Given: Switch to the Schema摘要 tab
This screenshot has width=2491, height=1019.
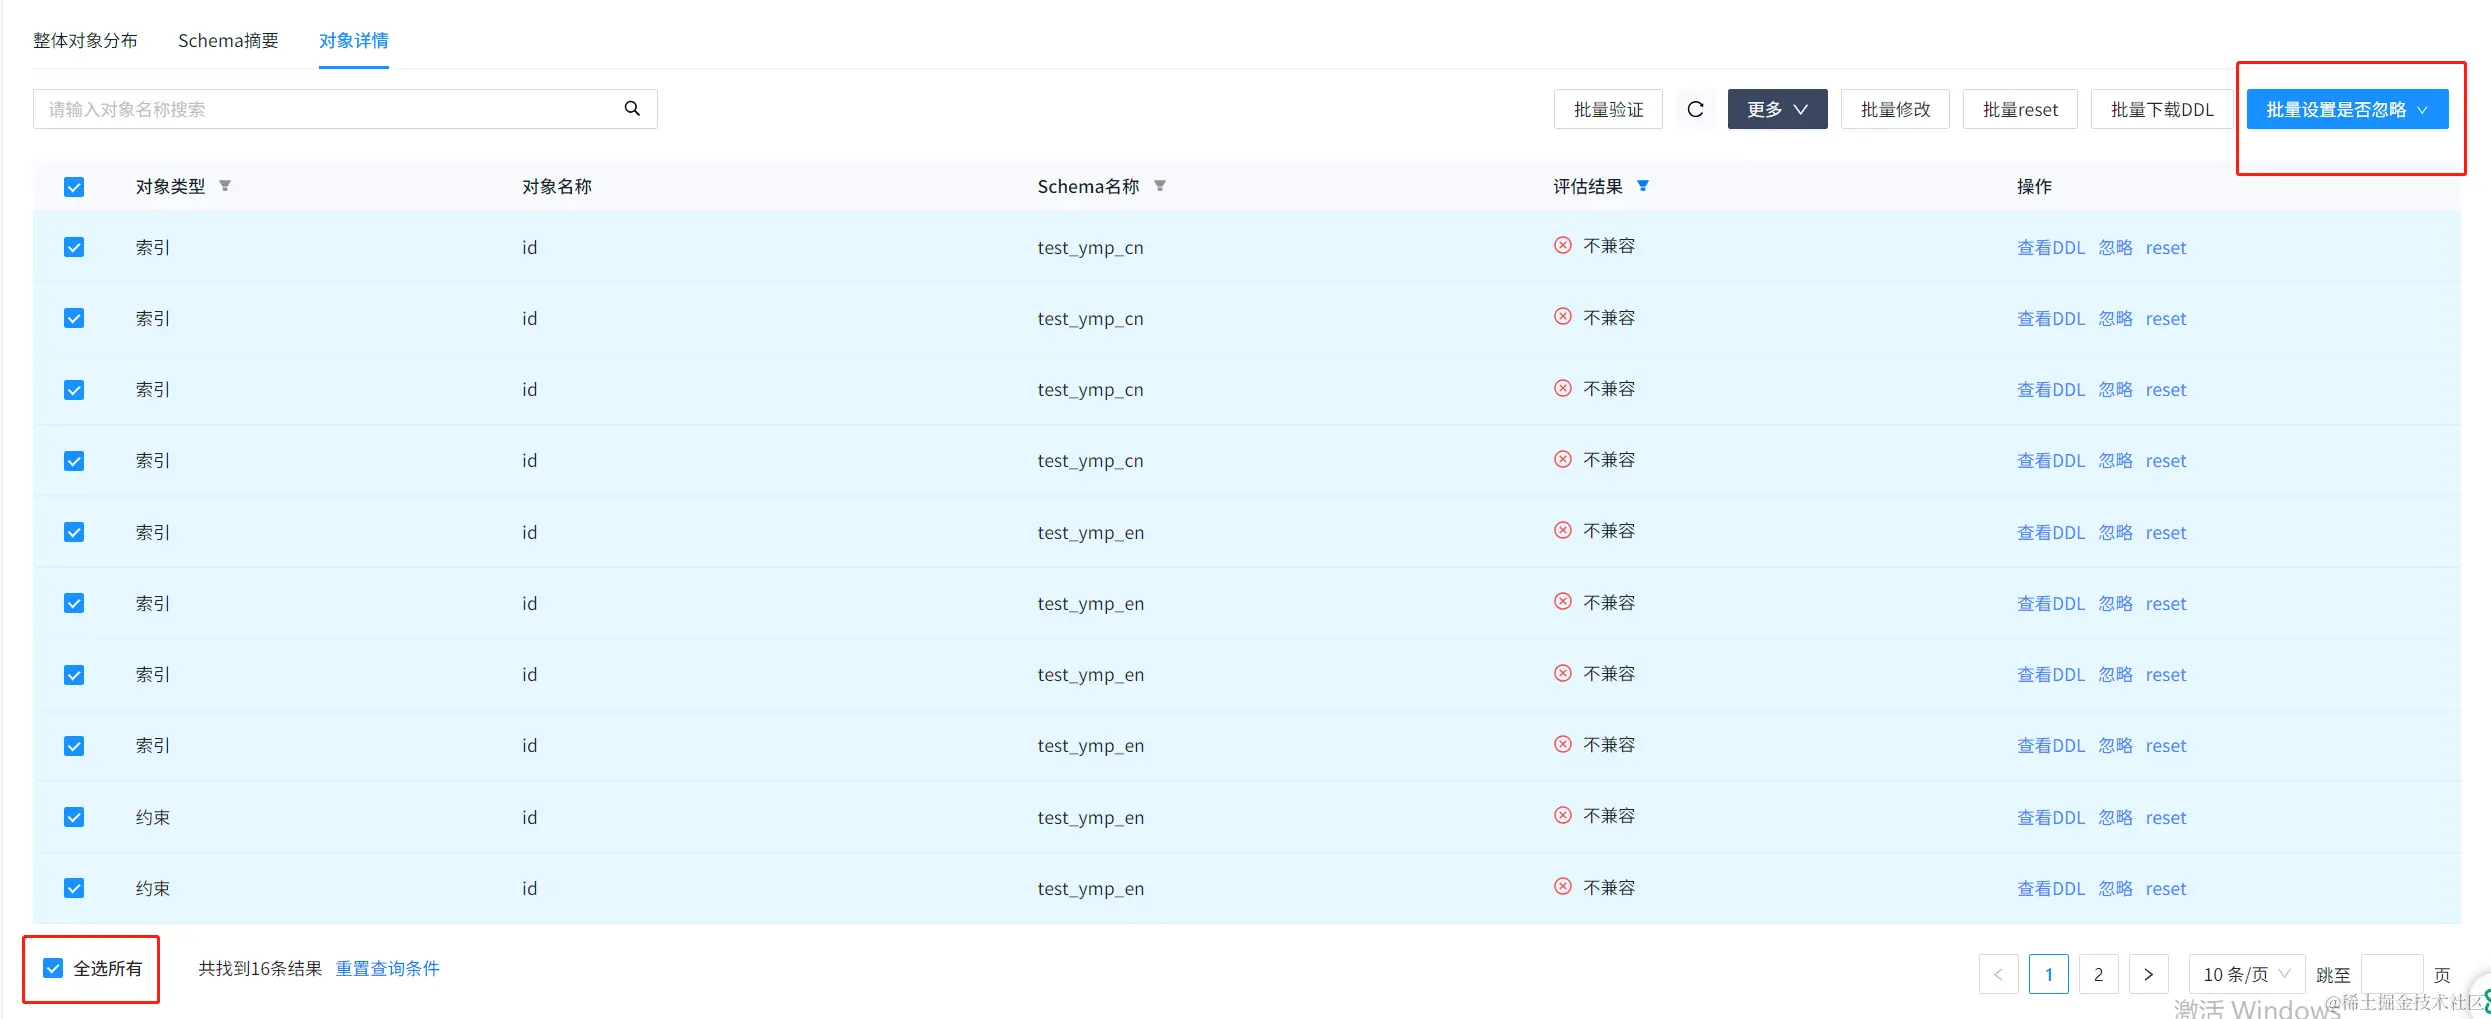Looking at the screenshot, I should pyautogui.click(x=228, y=40).
